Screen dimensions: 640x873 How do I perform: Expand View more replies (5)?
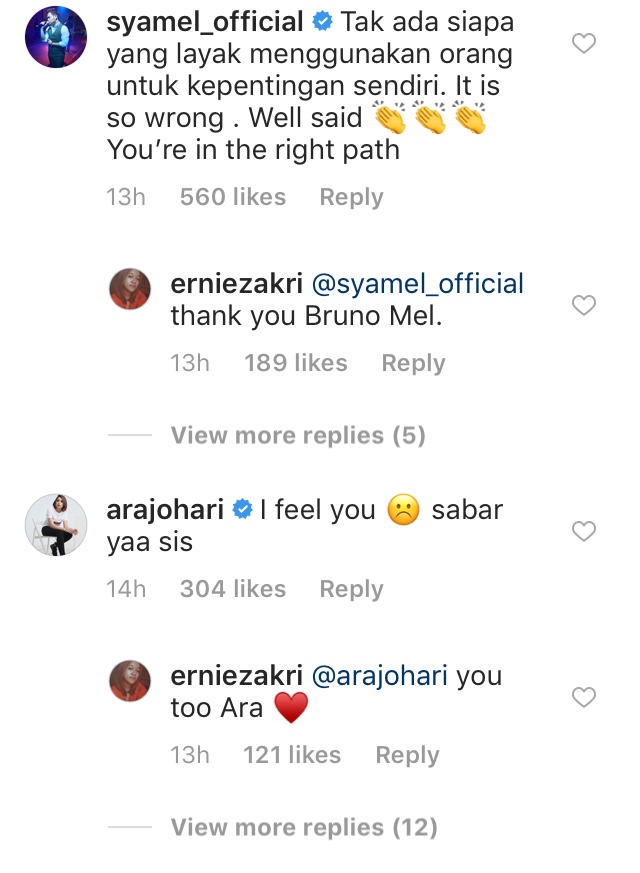[297, 436]
